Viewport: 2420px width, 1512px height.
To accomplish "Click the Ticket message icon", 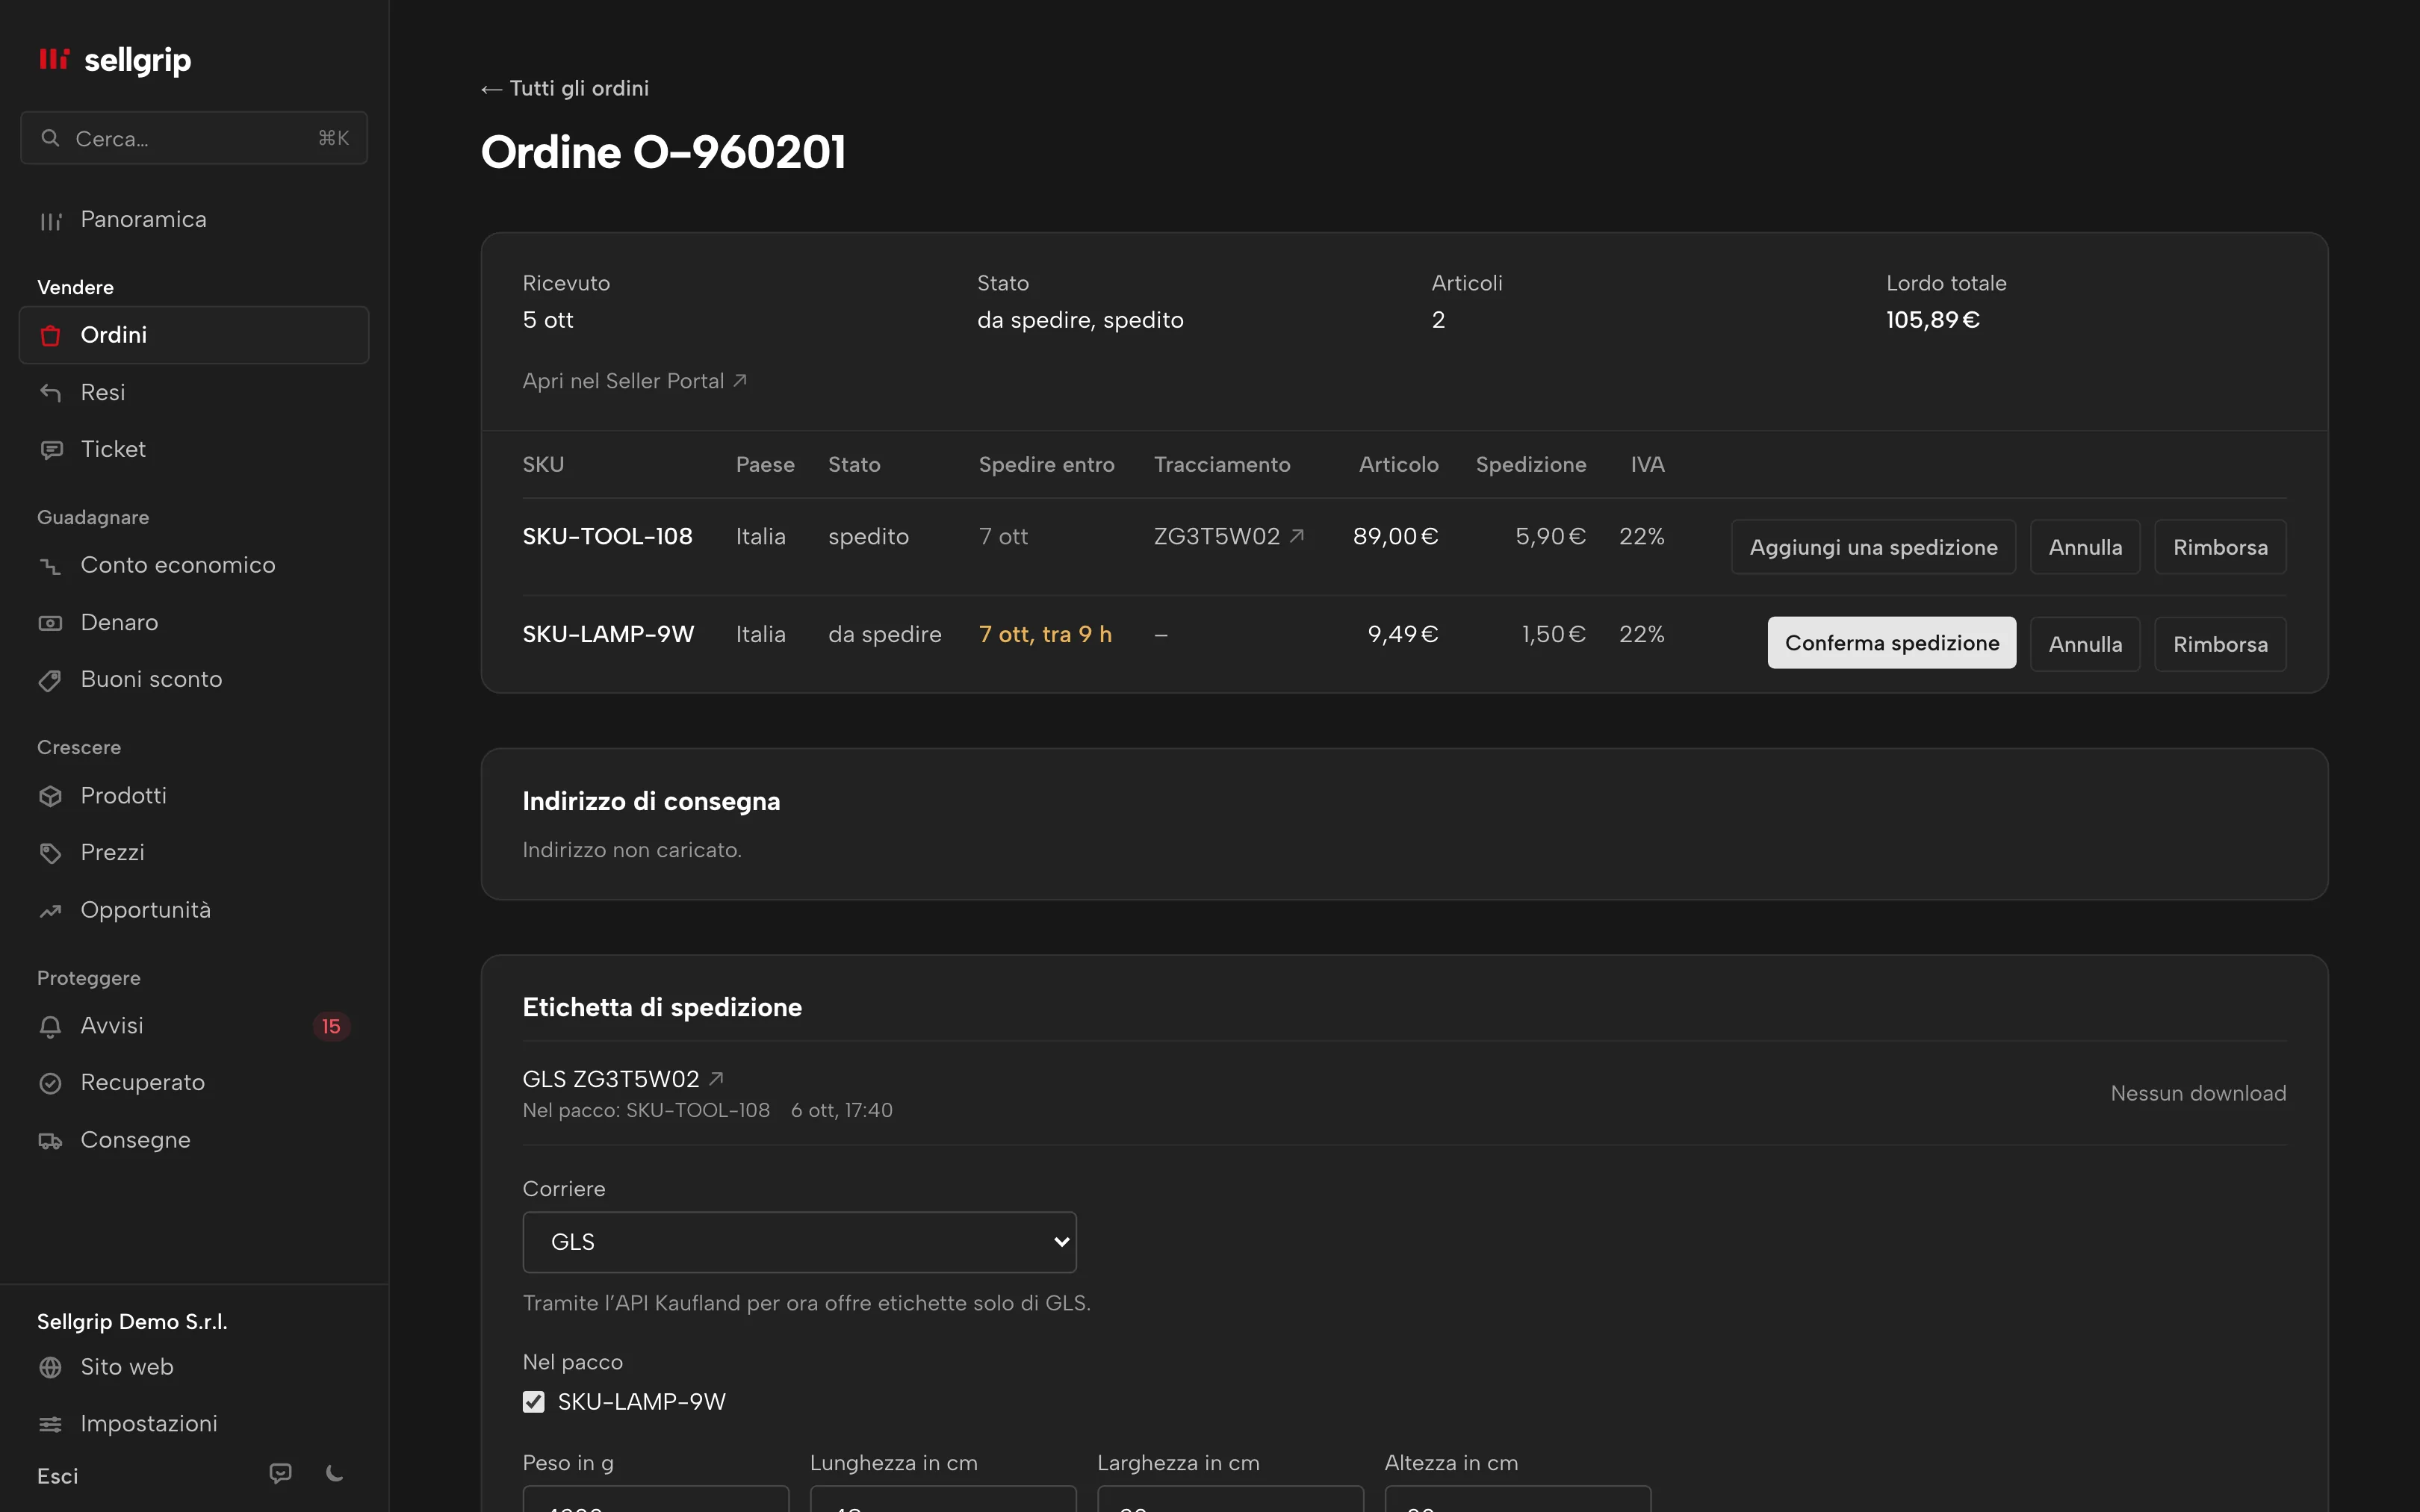I will [x=51, y=450].
